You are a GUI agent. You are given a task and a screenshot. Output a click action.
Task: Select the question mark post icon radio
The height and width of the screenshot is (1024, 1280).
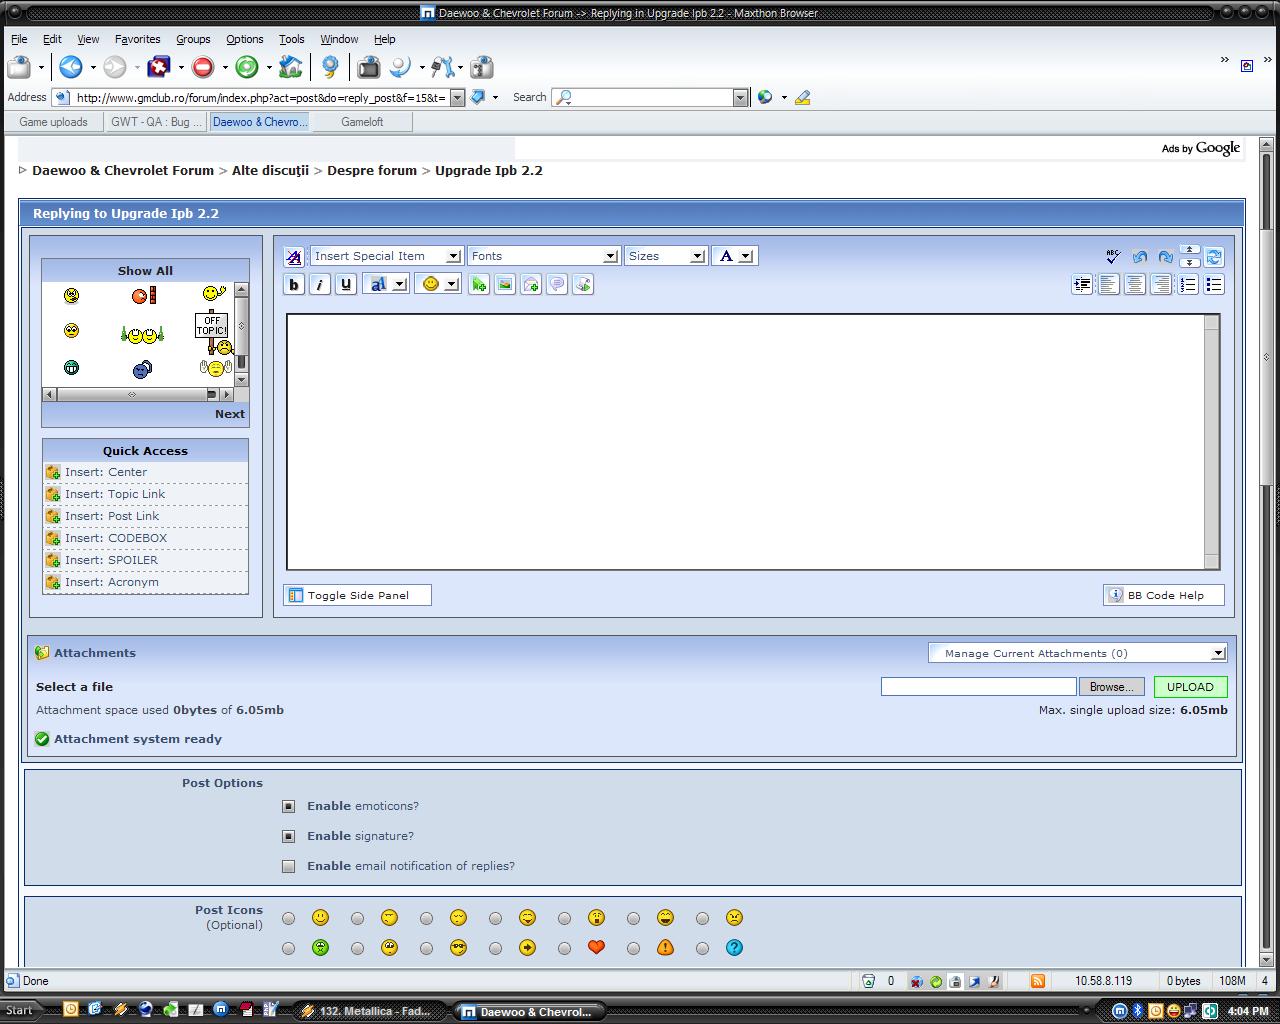coord(702,948)
